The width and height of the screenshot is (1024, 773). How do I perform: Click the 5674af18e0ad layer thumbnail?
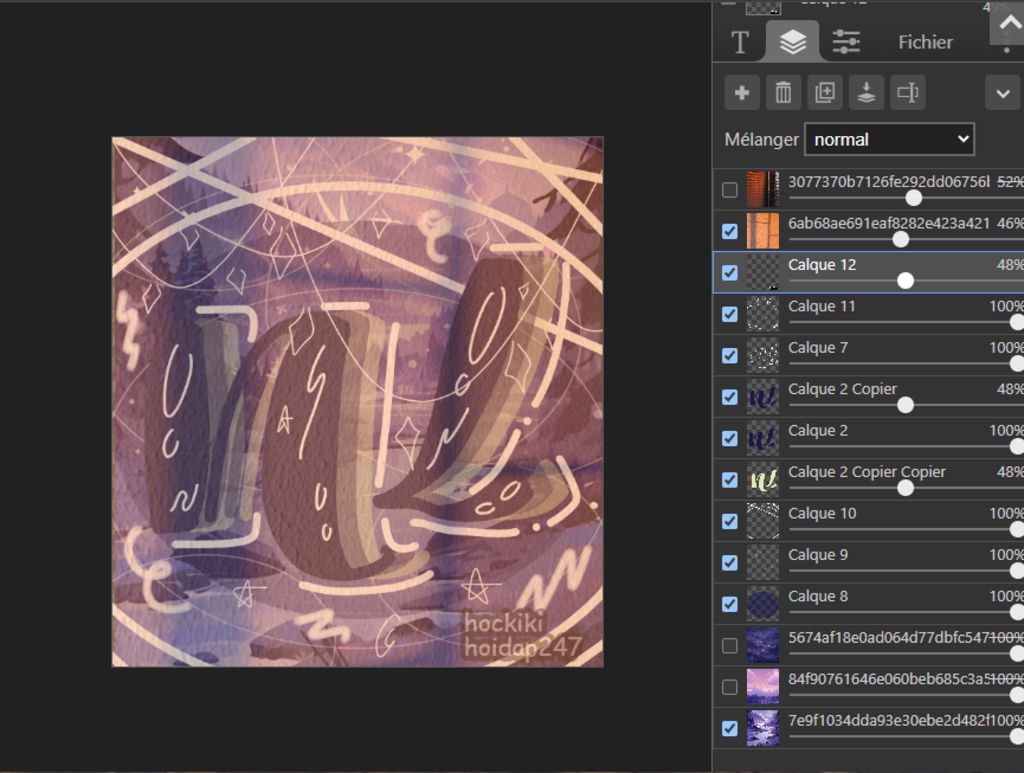(x=763, y=646)
